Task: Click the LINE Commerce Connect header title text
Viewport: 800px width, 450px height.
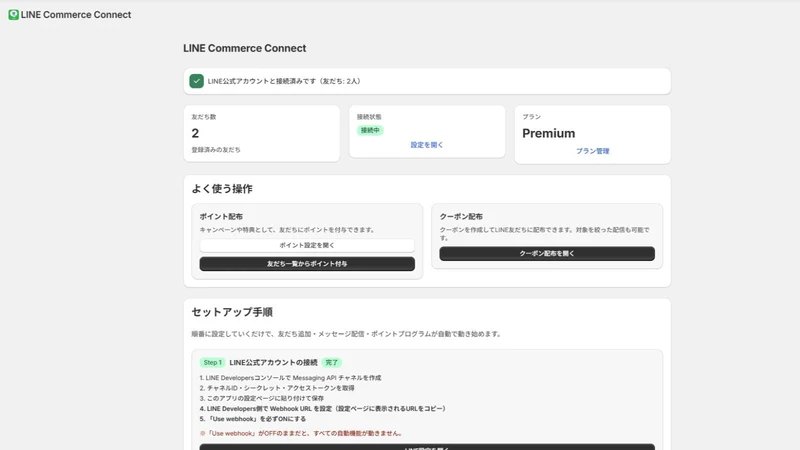Action: (x=76, y=15)
